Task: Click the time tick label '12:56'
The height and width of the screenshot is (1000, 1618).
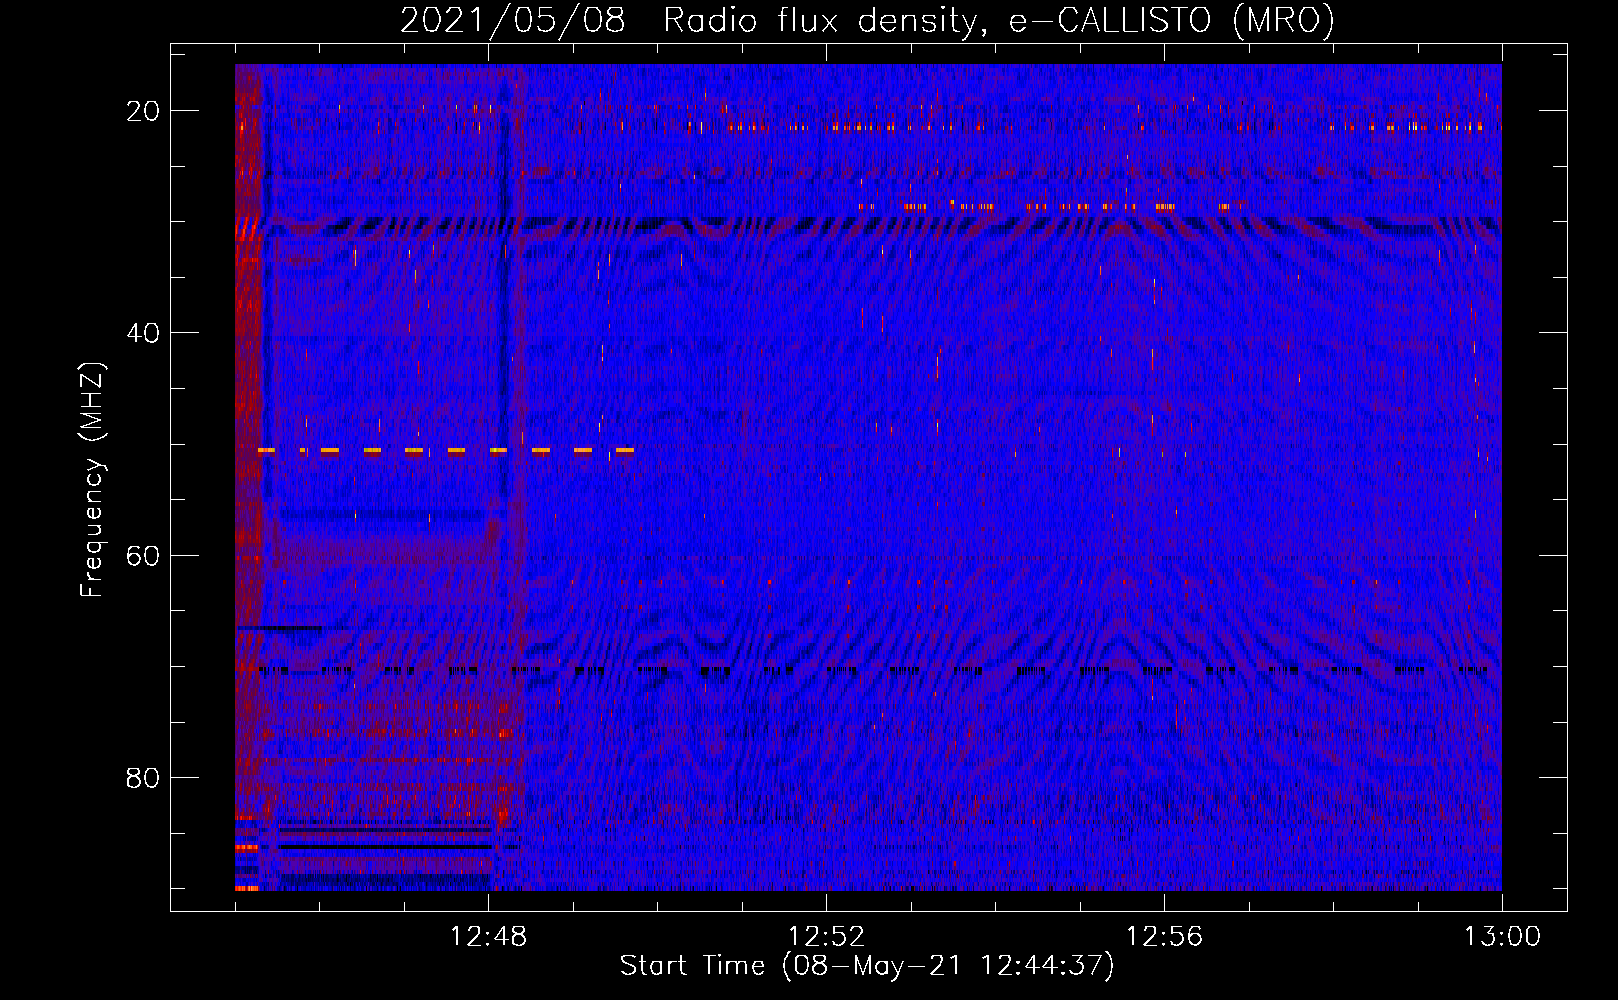Action: tap(1164, 937)
